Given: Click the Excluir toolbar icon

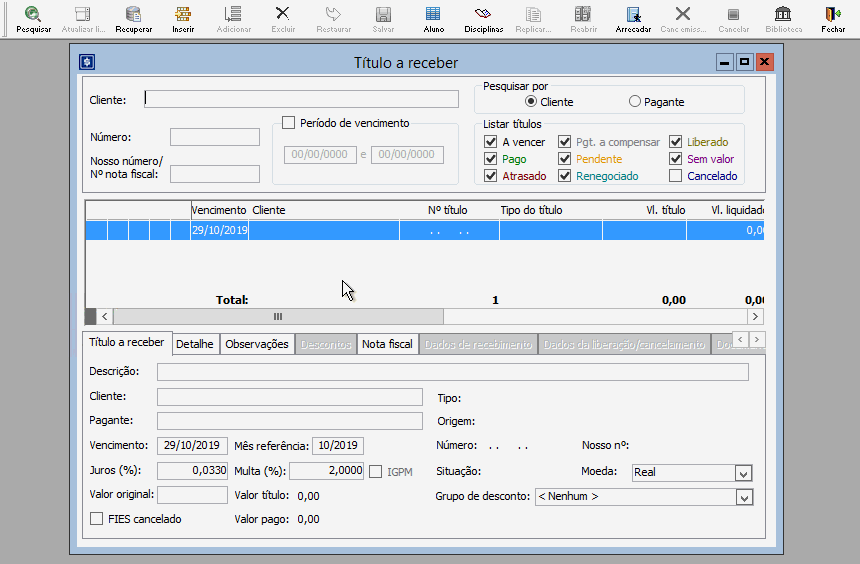Looking at the screenshot, I should tap(283, 17).
